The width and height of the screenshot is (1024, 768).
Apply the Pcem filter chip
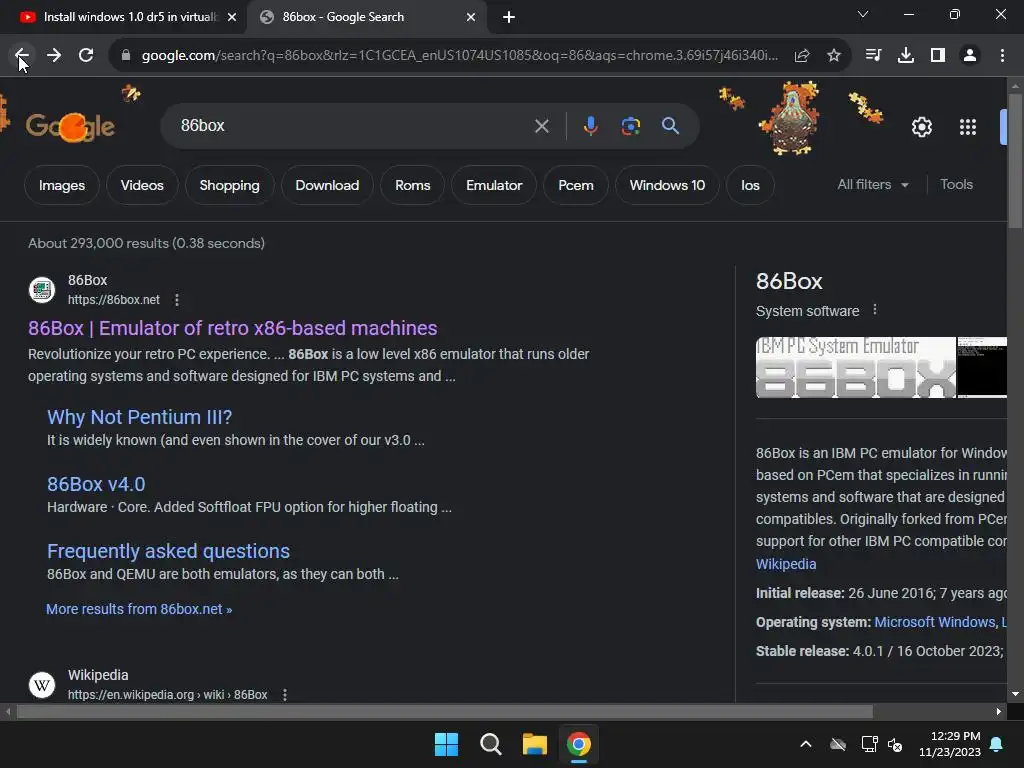tap(576, 185)
